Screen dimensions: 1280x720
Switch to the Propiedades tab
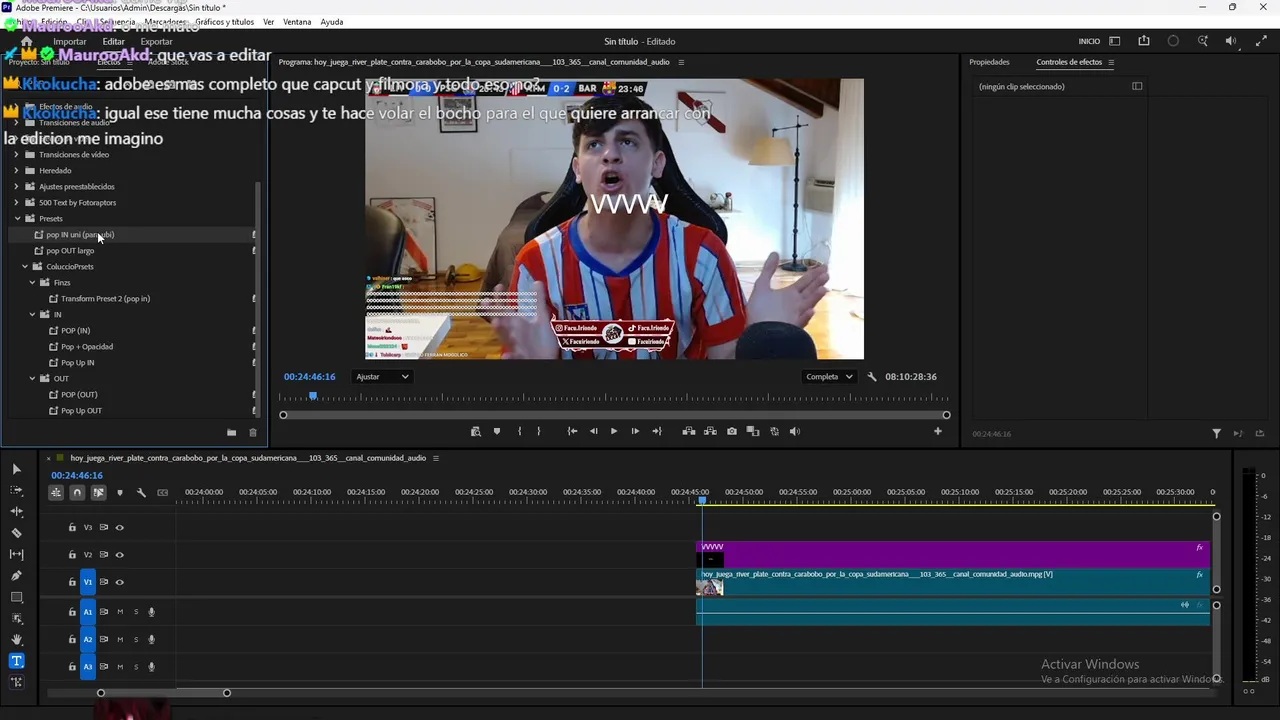[989, 62]
